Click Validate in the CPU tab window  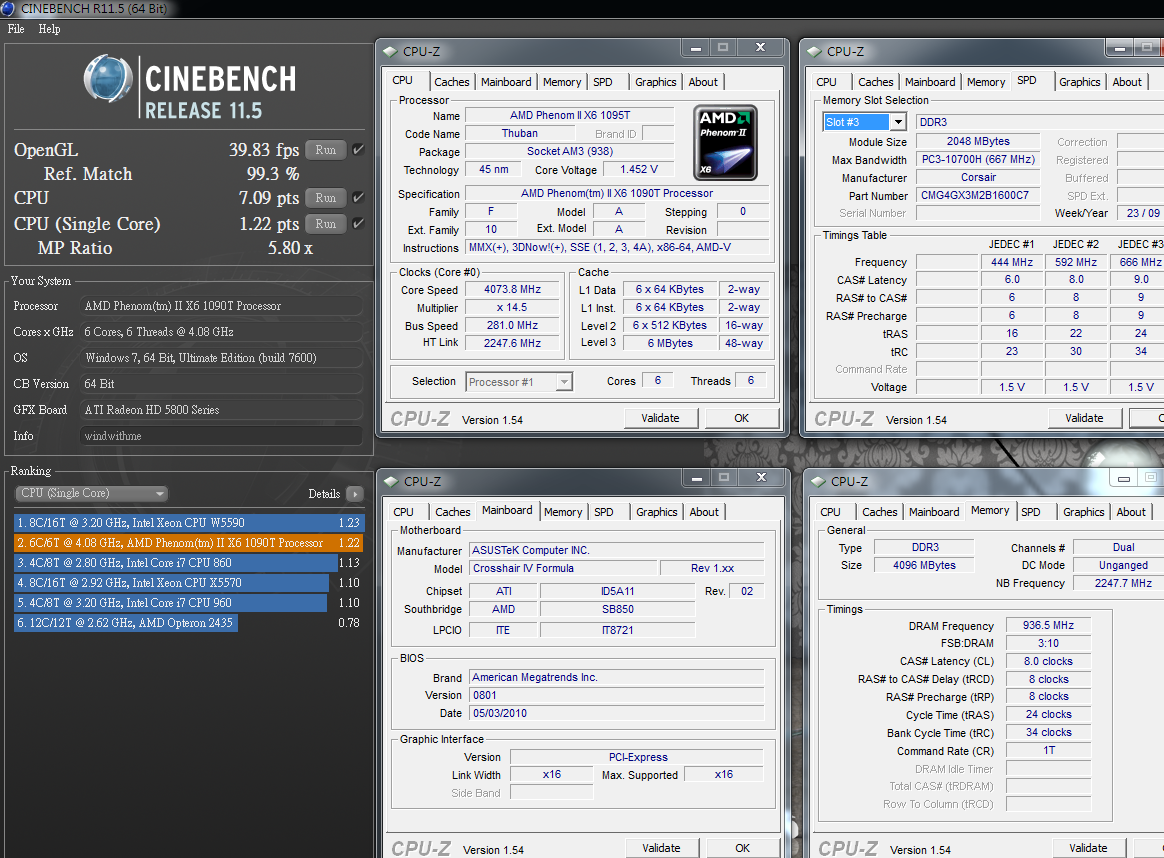(x=661, y=418)
